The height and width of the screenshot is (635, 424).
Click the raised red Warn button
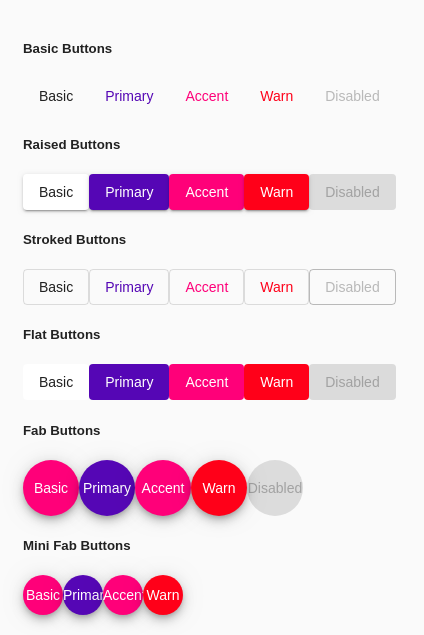pos(277,192)
